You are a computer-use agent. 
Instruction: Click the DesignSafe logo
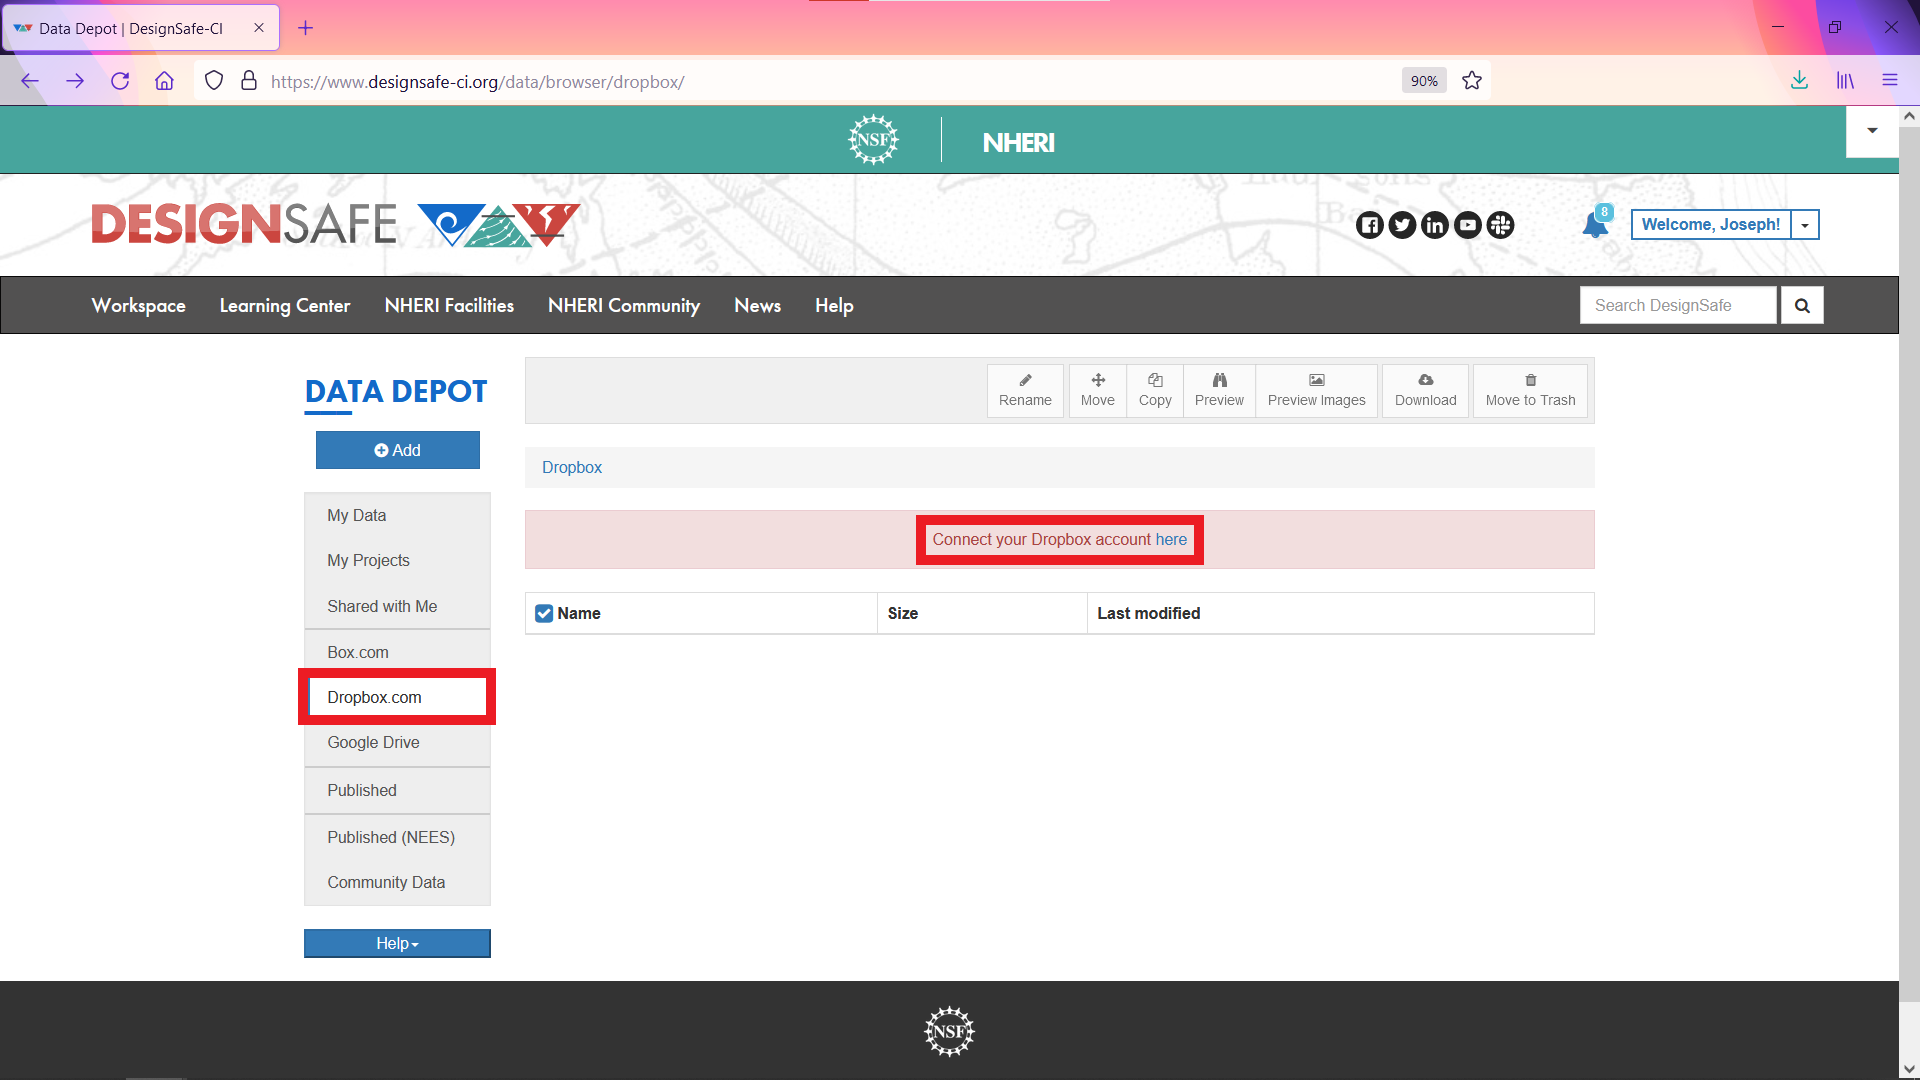(335, 224)
